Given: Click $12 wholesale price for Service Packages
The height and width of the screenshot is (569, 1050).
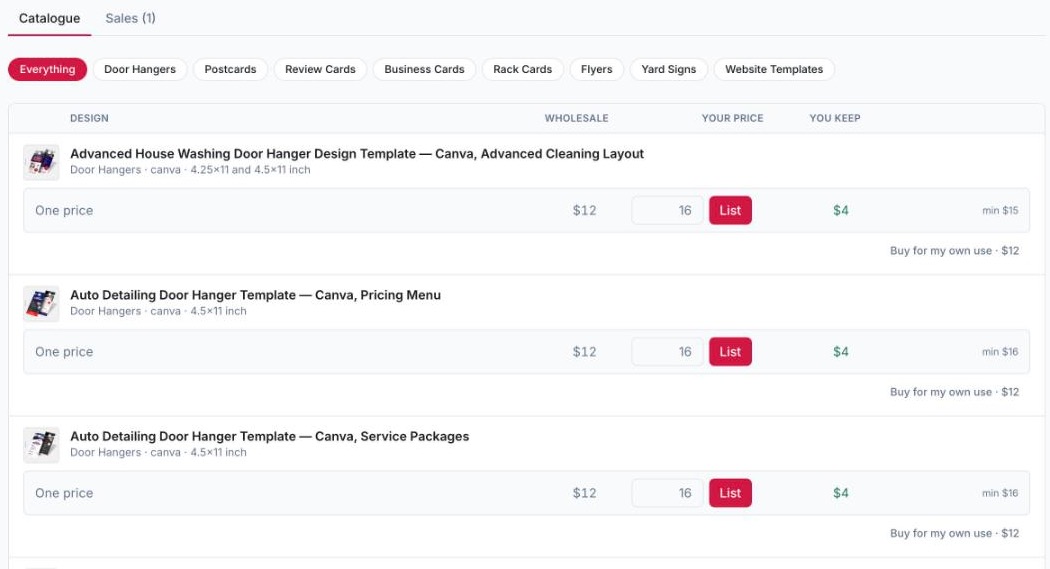Looking at the screenshot, I should tap(585, 493).
